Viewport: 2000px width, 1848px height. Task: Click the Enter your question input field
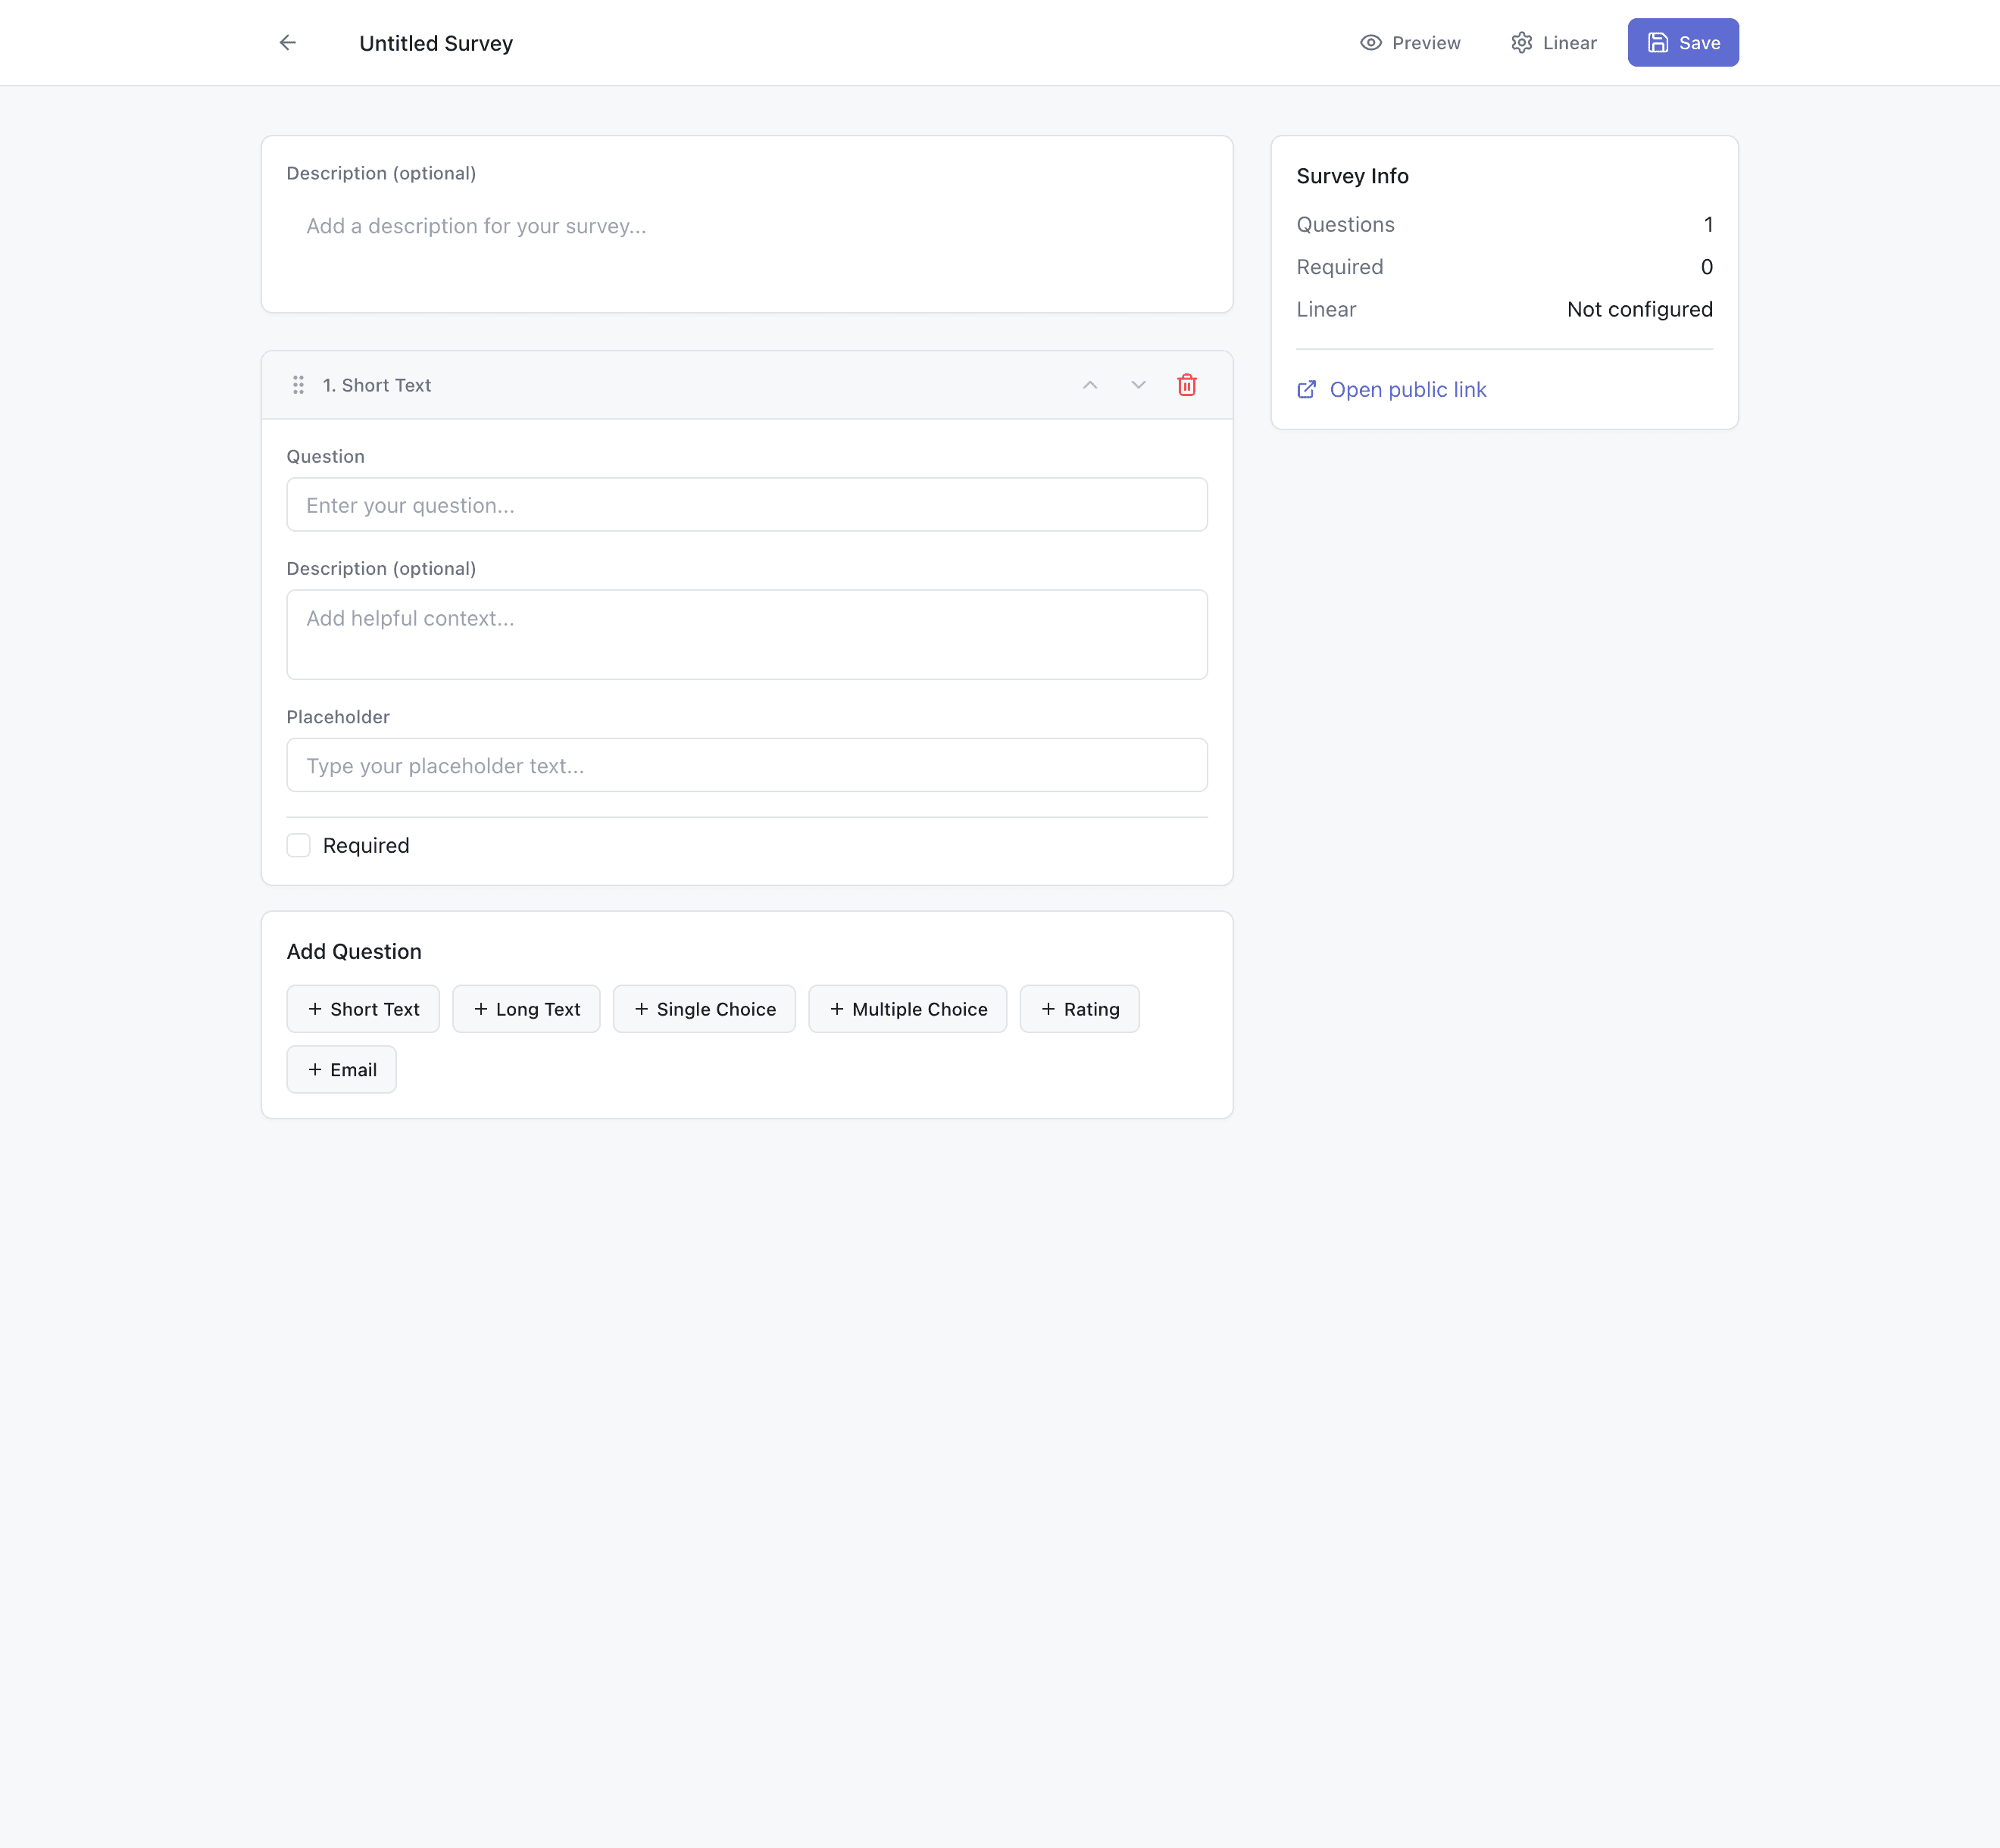click(747, 505)
